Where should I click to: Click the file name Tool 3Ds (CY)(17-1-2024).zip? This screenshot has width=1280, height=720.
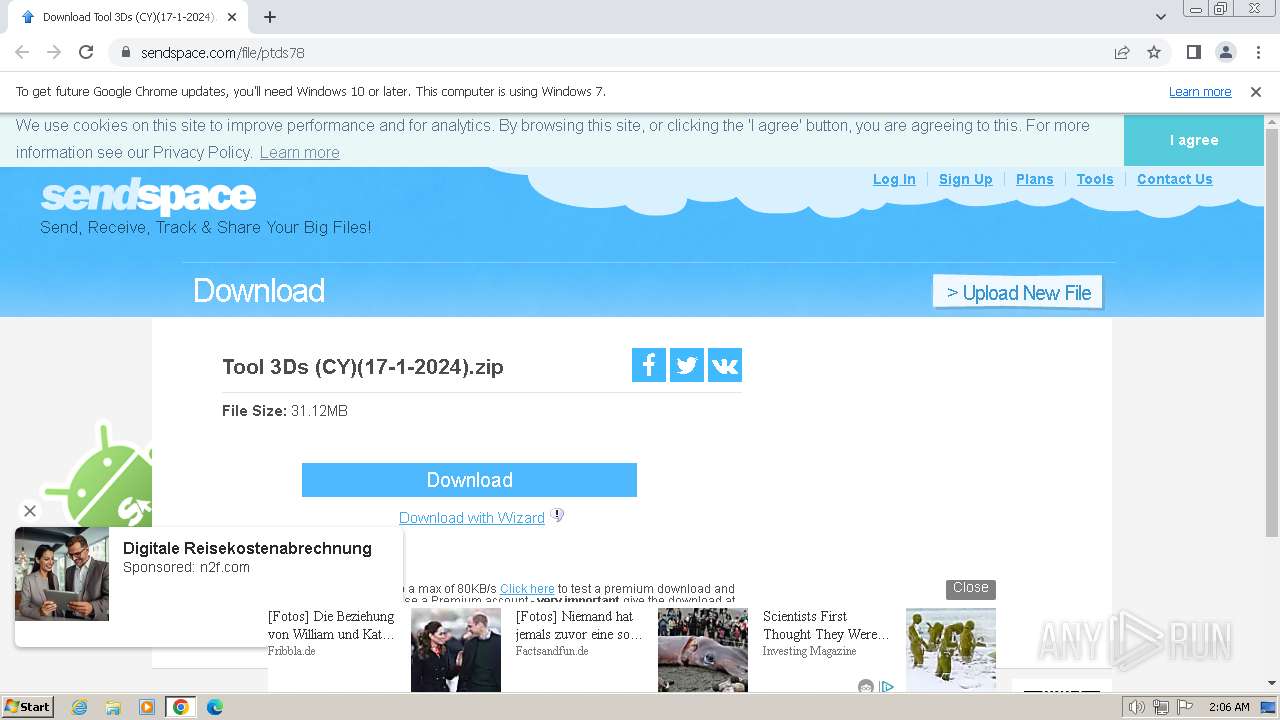363,367
